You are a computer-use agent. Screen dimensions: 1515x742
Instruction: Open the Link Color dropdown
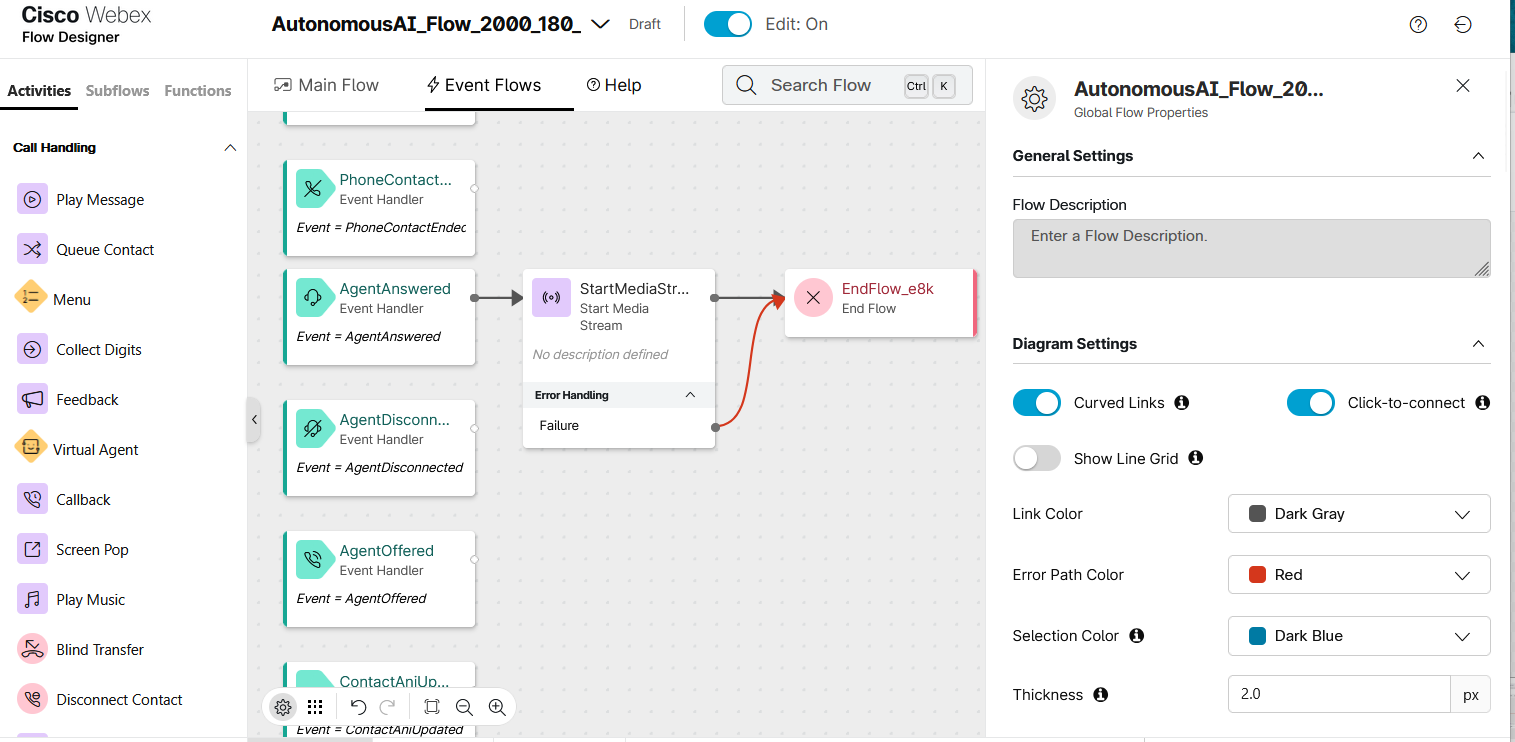tap(1358, 514)
